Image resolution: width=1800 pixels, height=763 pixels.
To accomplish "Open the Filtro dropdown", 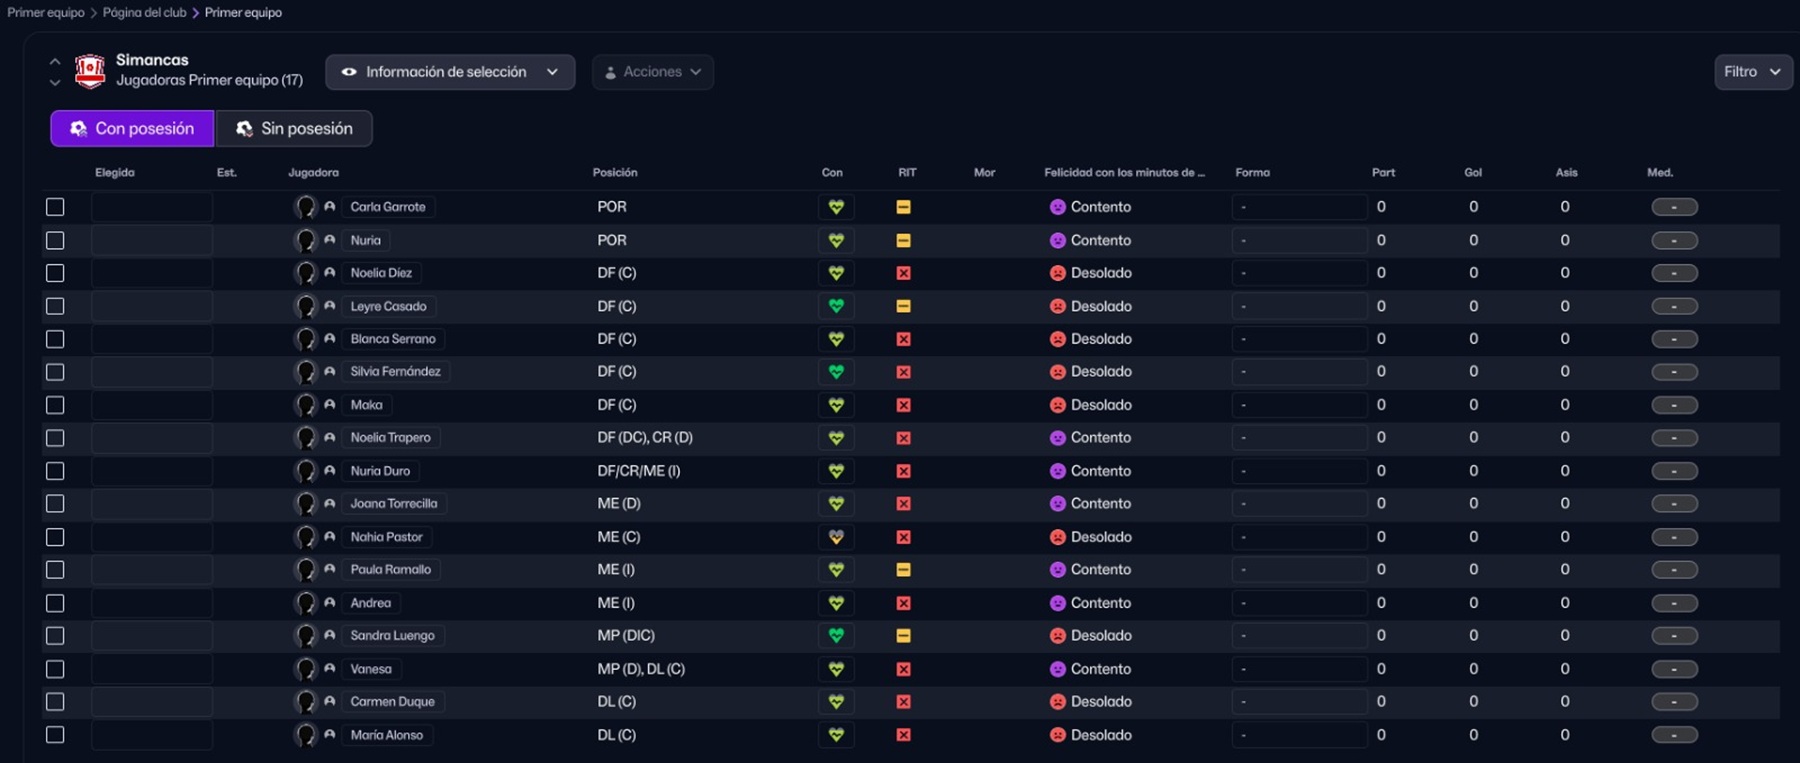I will [x=1752, y=72].
